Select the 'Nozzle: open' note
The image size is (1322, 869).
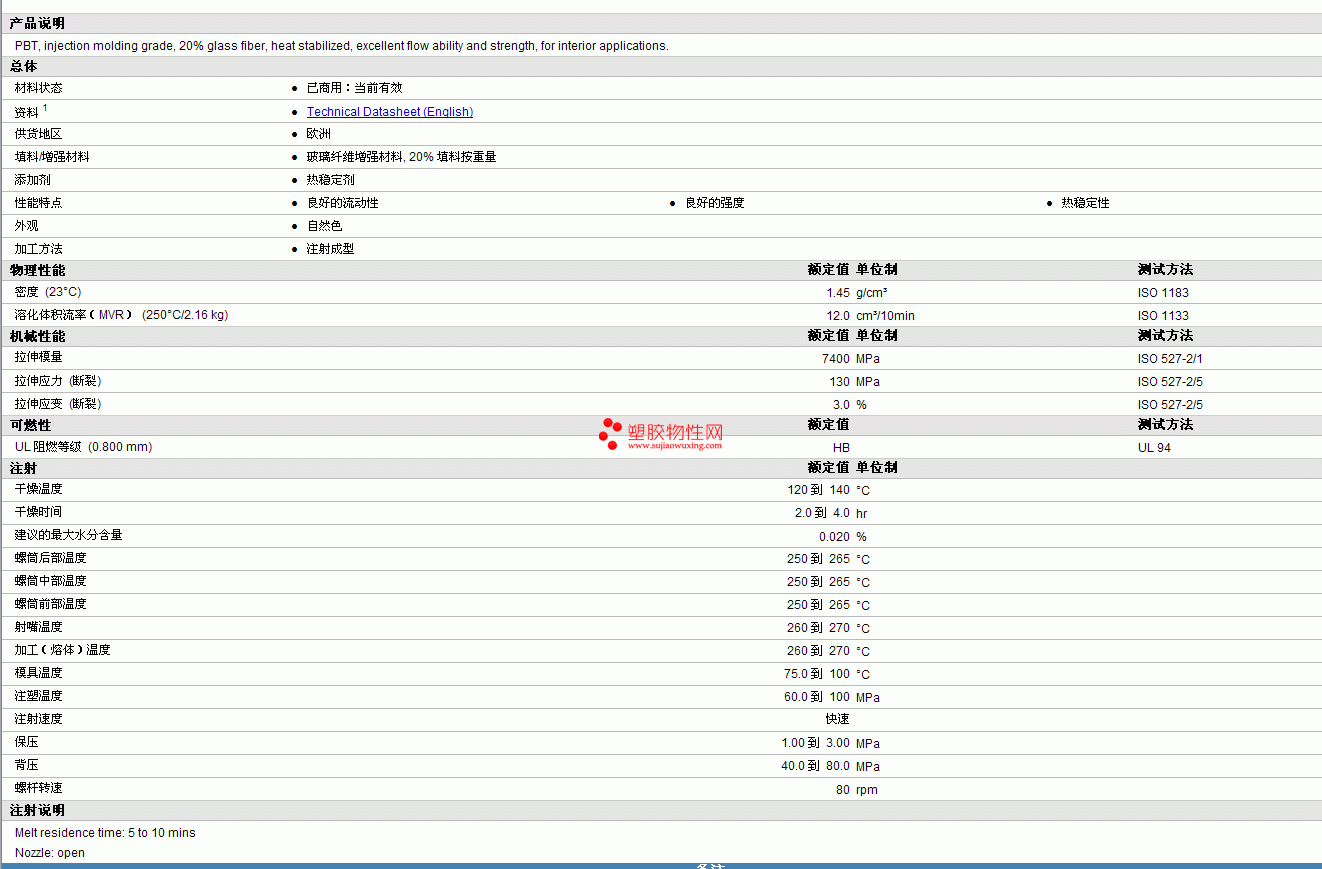50,853
